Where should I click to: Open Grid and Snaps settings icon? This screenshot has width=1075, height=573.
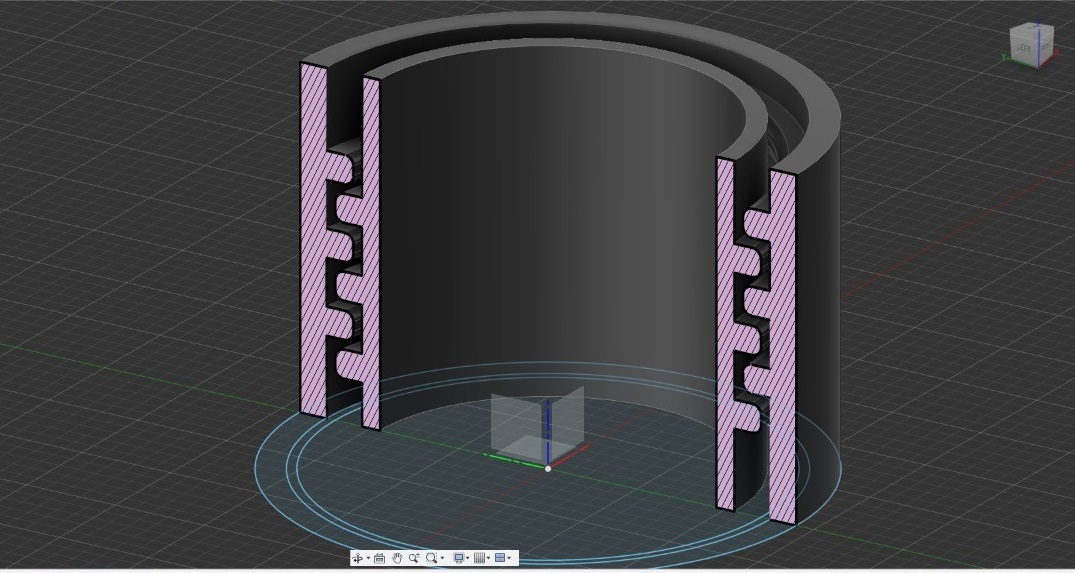click(x=479, y=558)
